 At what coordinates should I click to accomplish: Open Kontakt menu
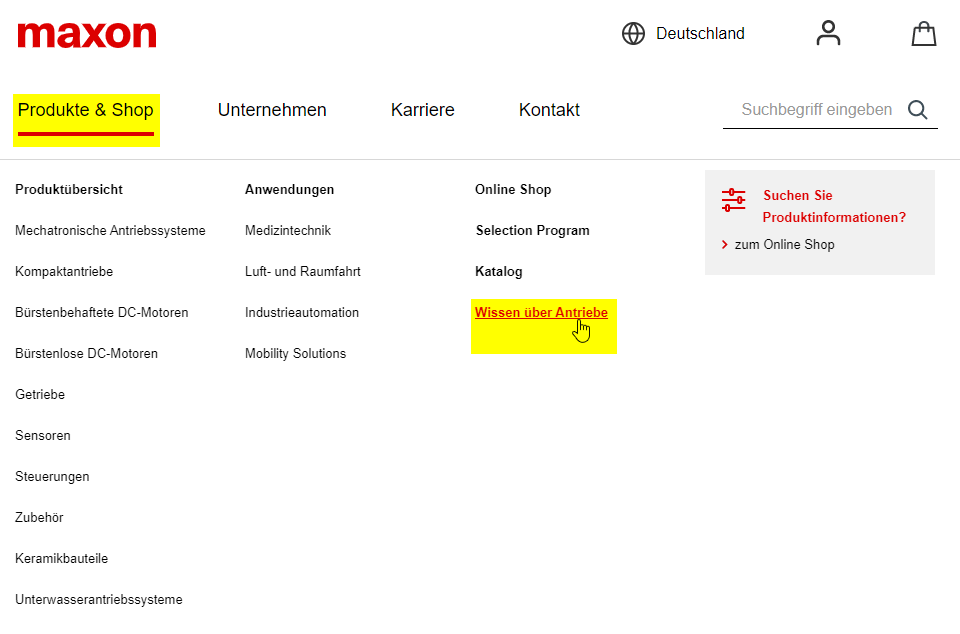coord(549,110)
